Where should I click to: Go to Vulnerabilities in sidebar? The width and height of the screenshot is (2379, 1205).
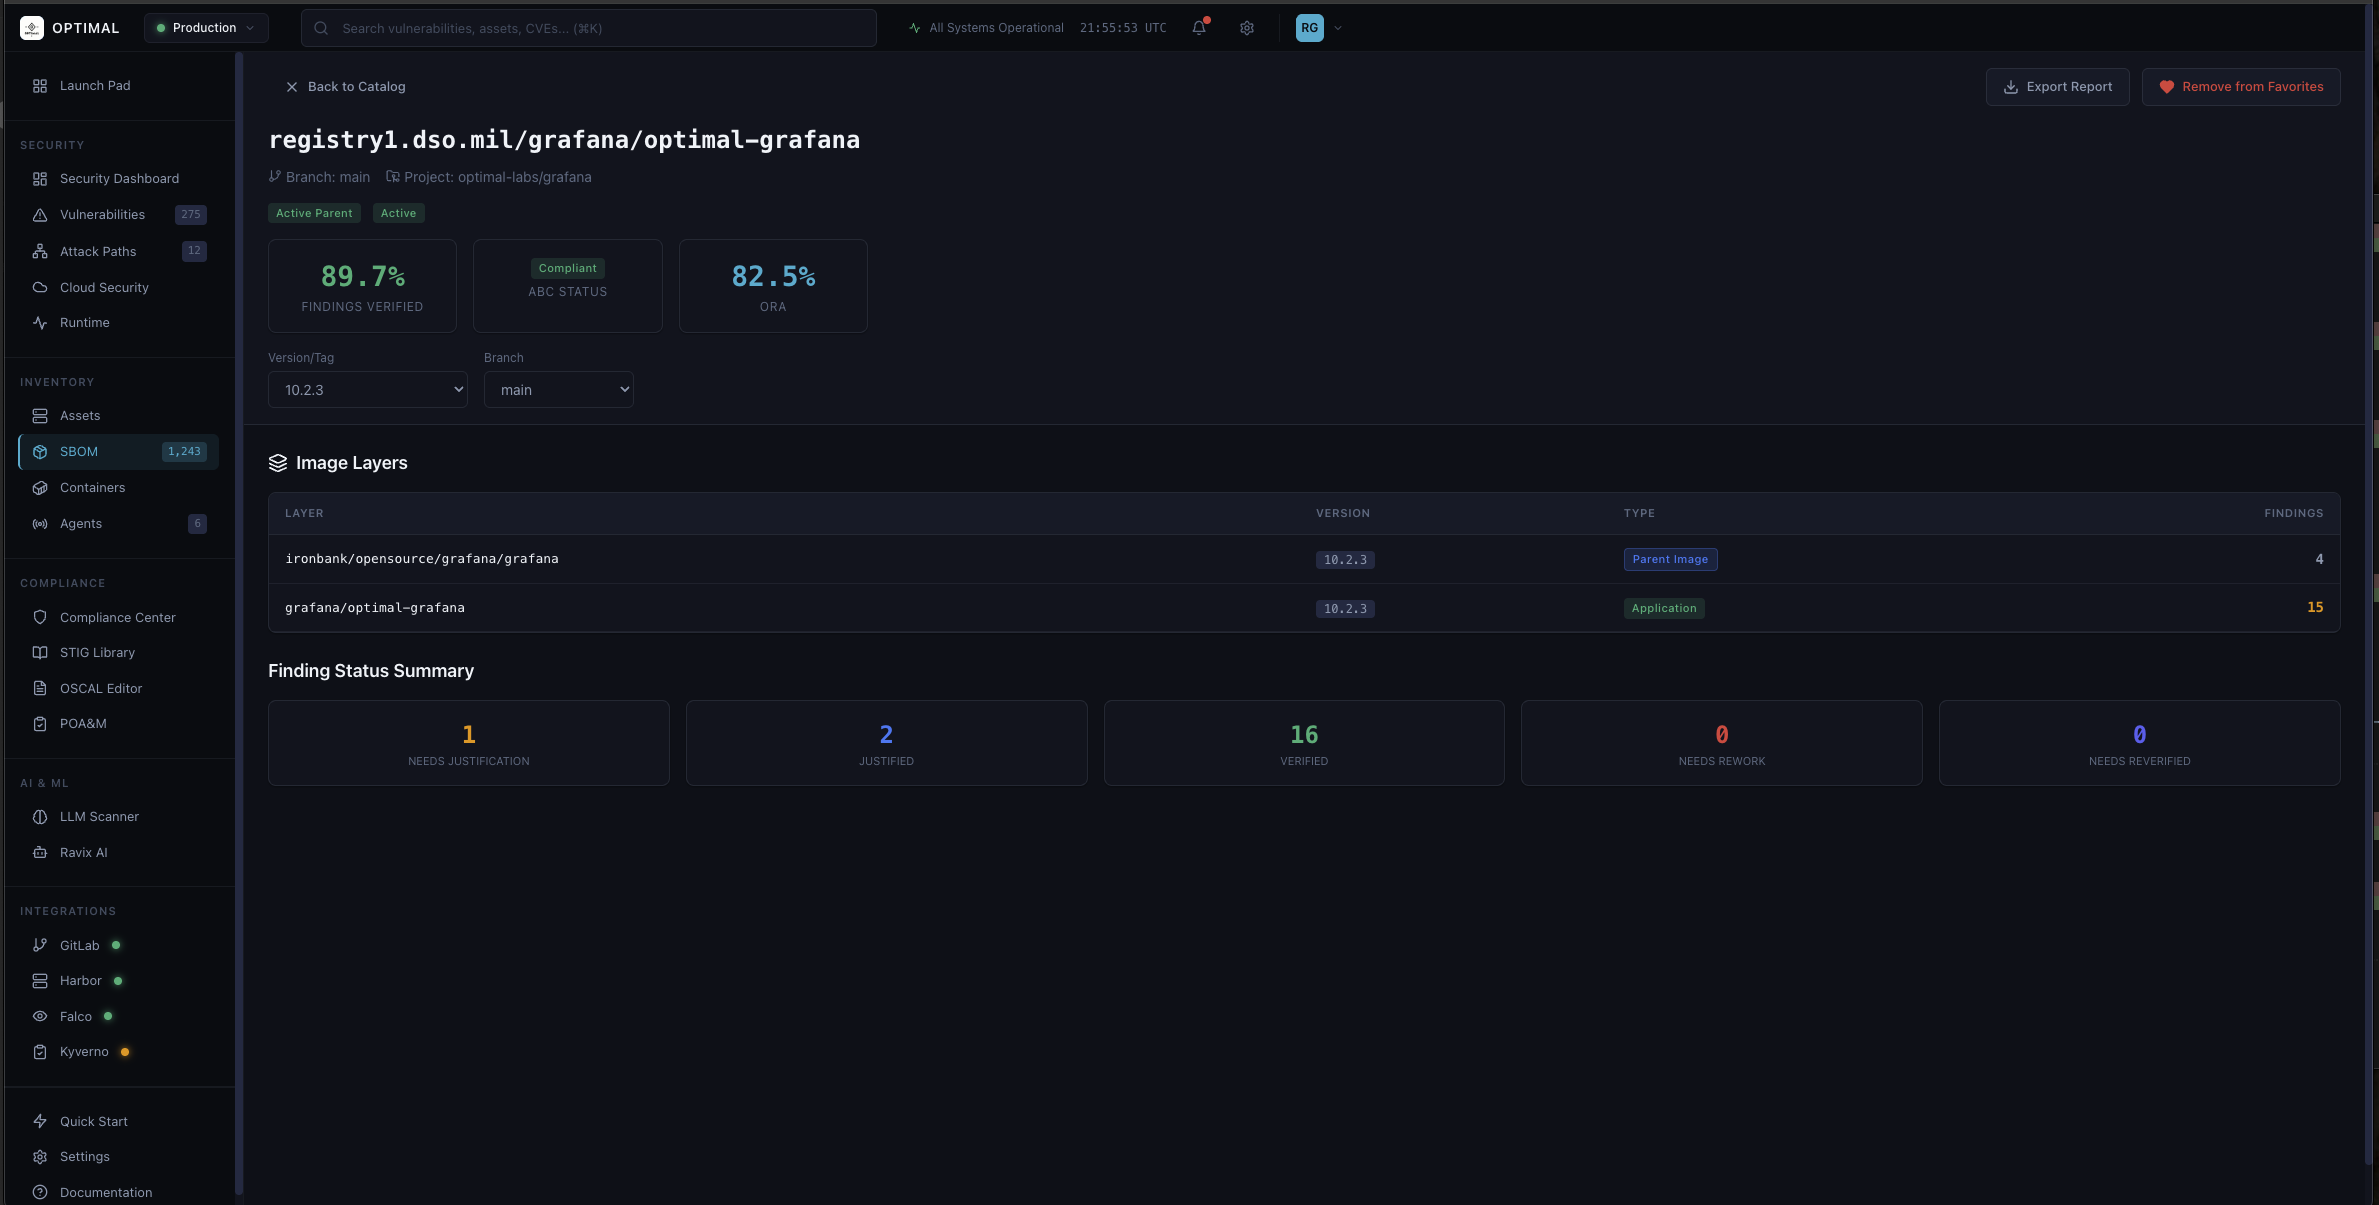102,215
